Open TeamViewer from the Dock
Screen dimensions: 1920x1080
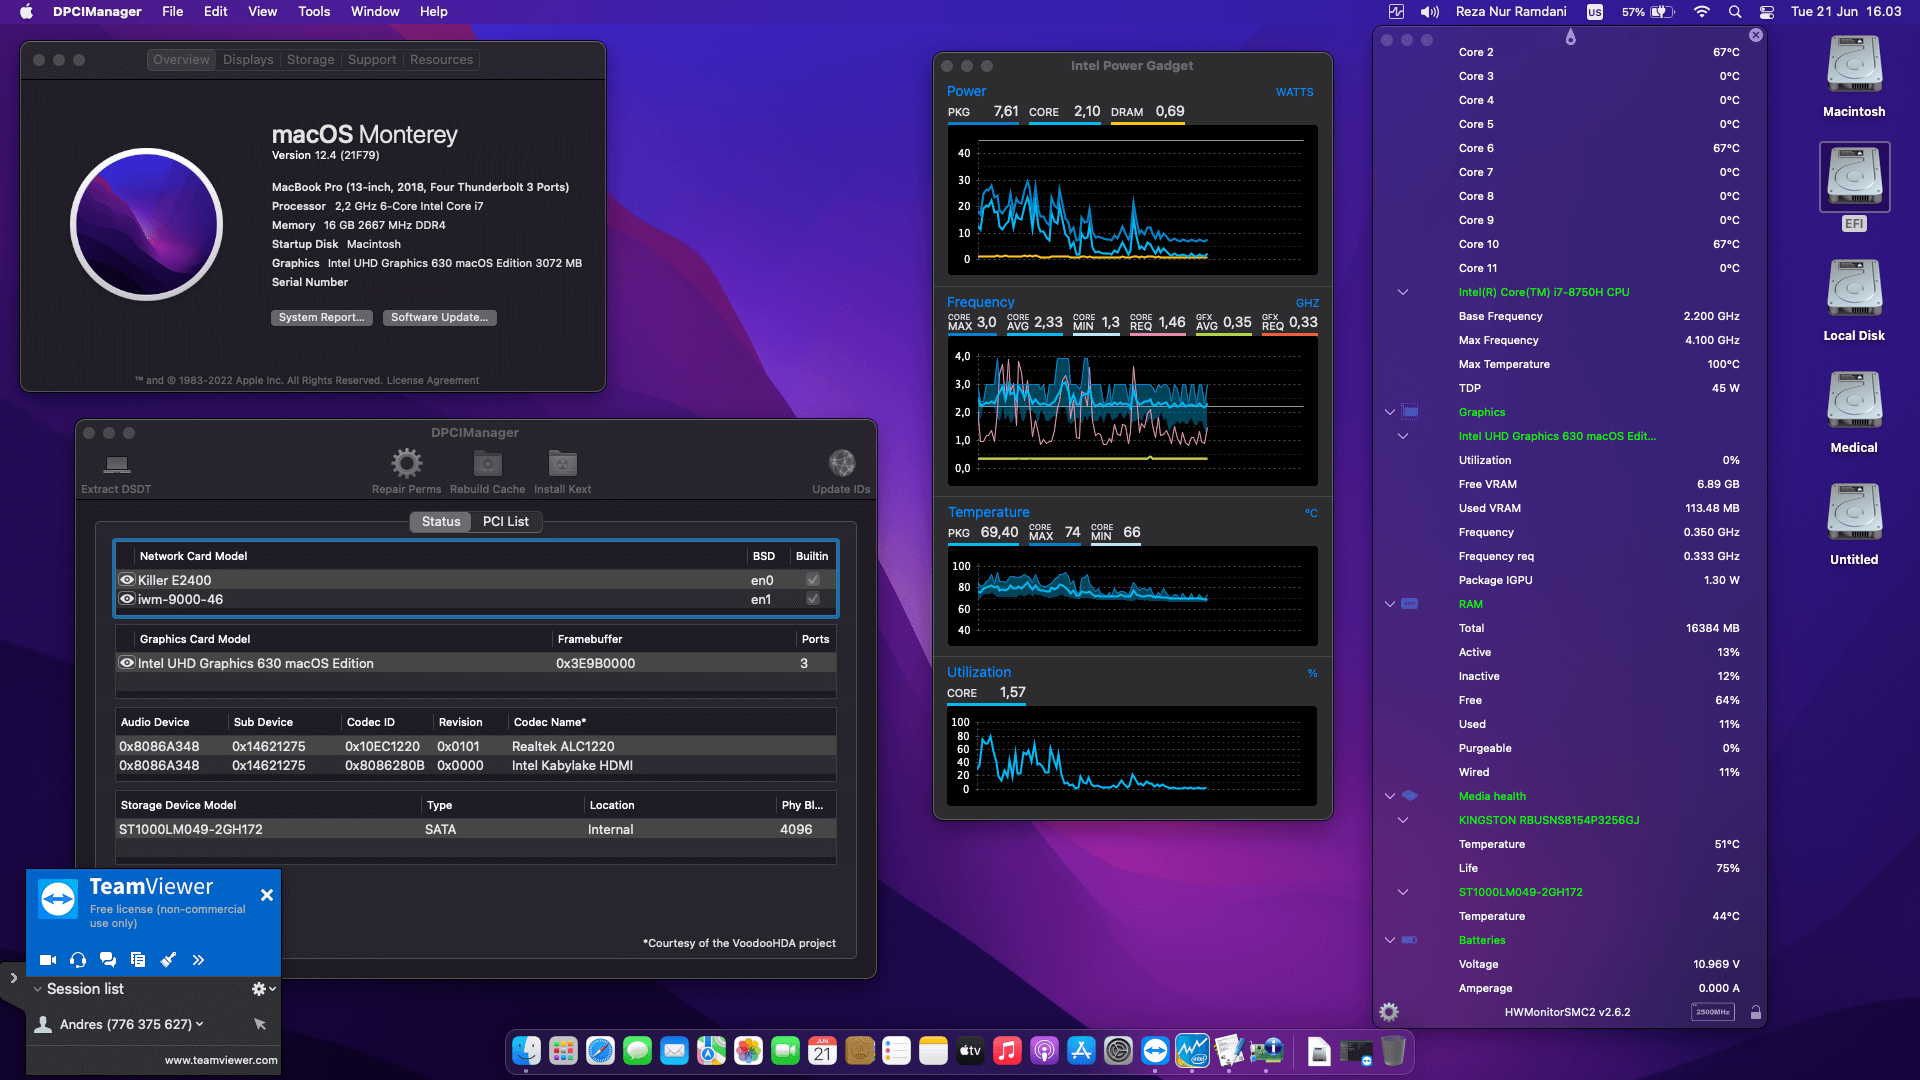pos(1155,1051)
